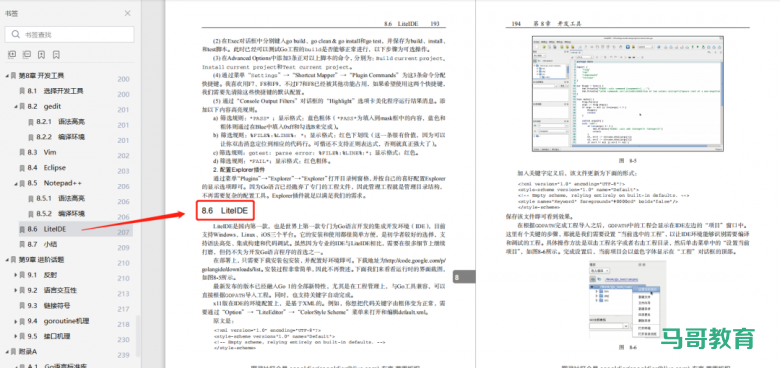Close the 书签 bookmarks panel

[127, 13]
